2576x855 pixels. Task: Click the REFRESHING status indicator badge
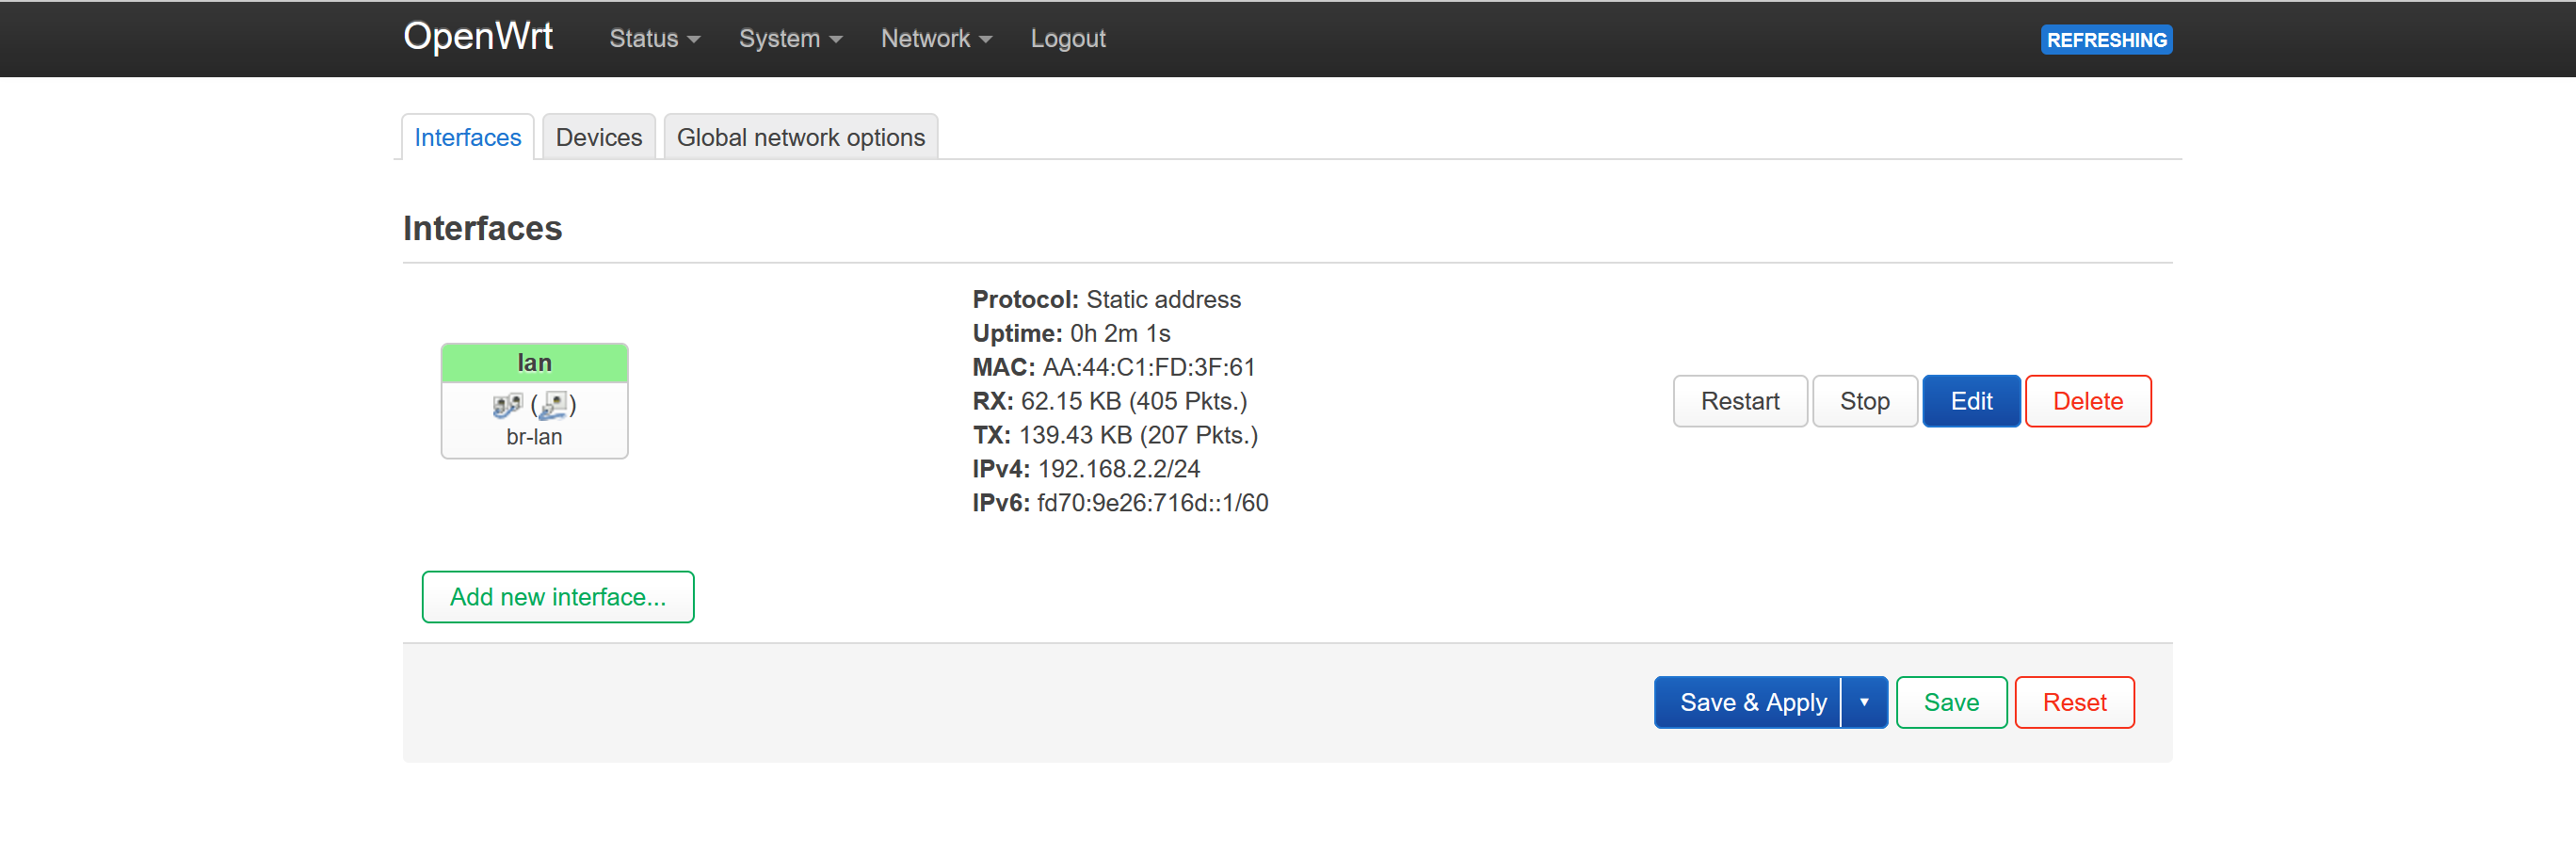click(2105, 40)
